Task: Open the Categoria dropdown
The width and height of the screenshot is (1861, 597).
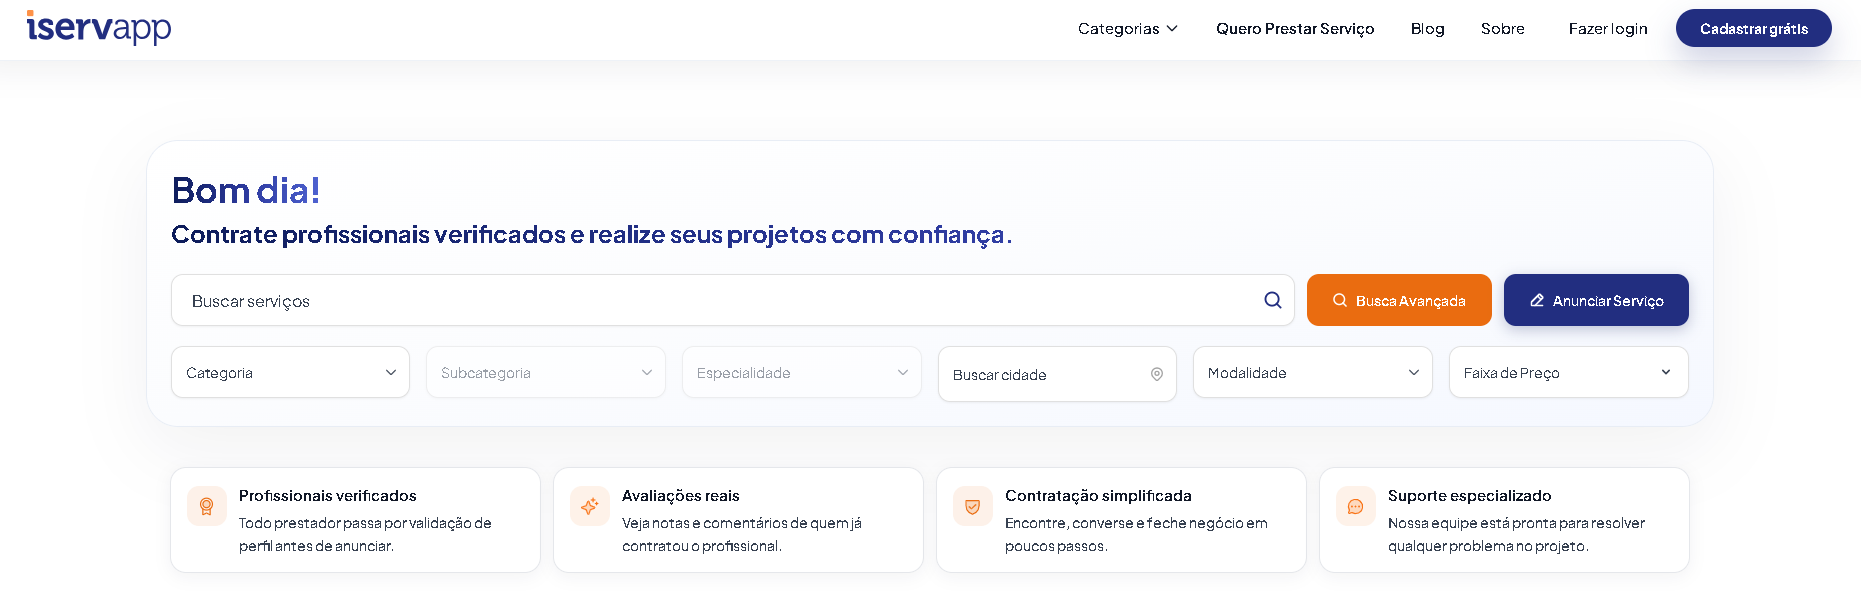Action: [290, 372]
